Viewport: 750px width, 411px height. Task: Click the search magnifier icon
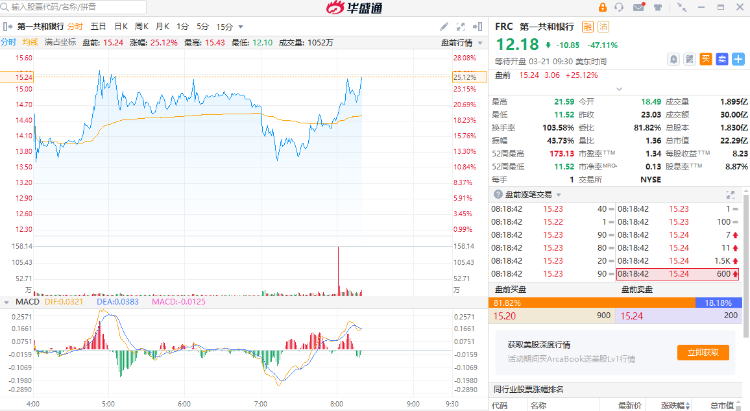[5, 7]
